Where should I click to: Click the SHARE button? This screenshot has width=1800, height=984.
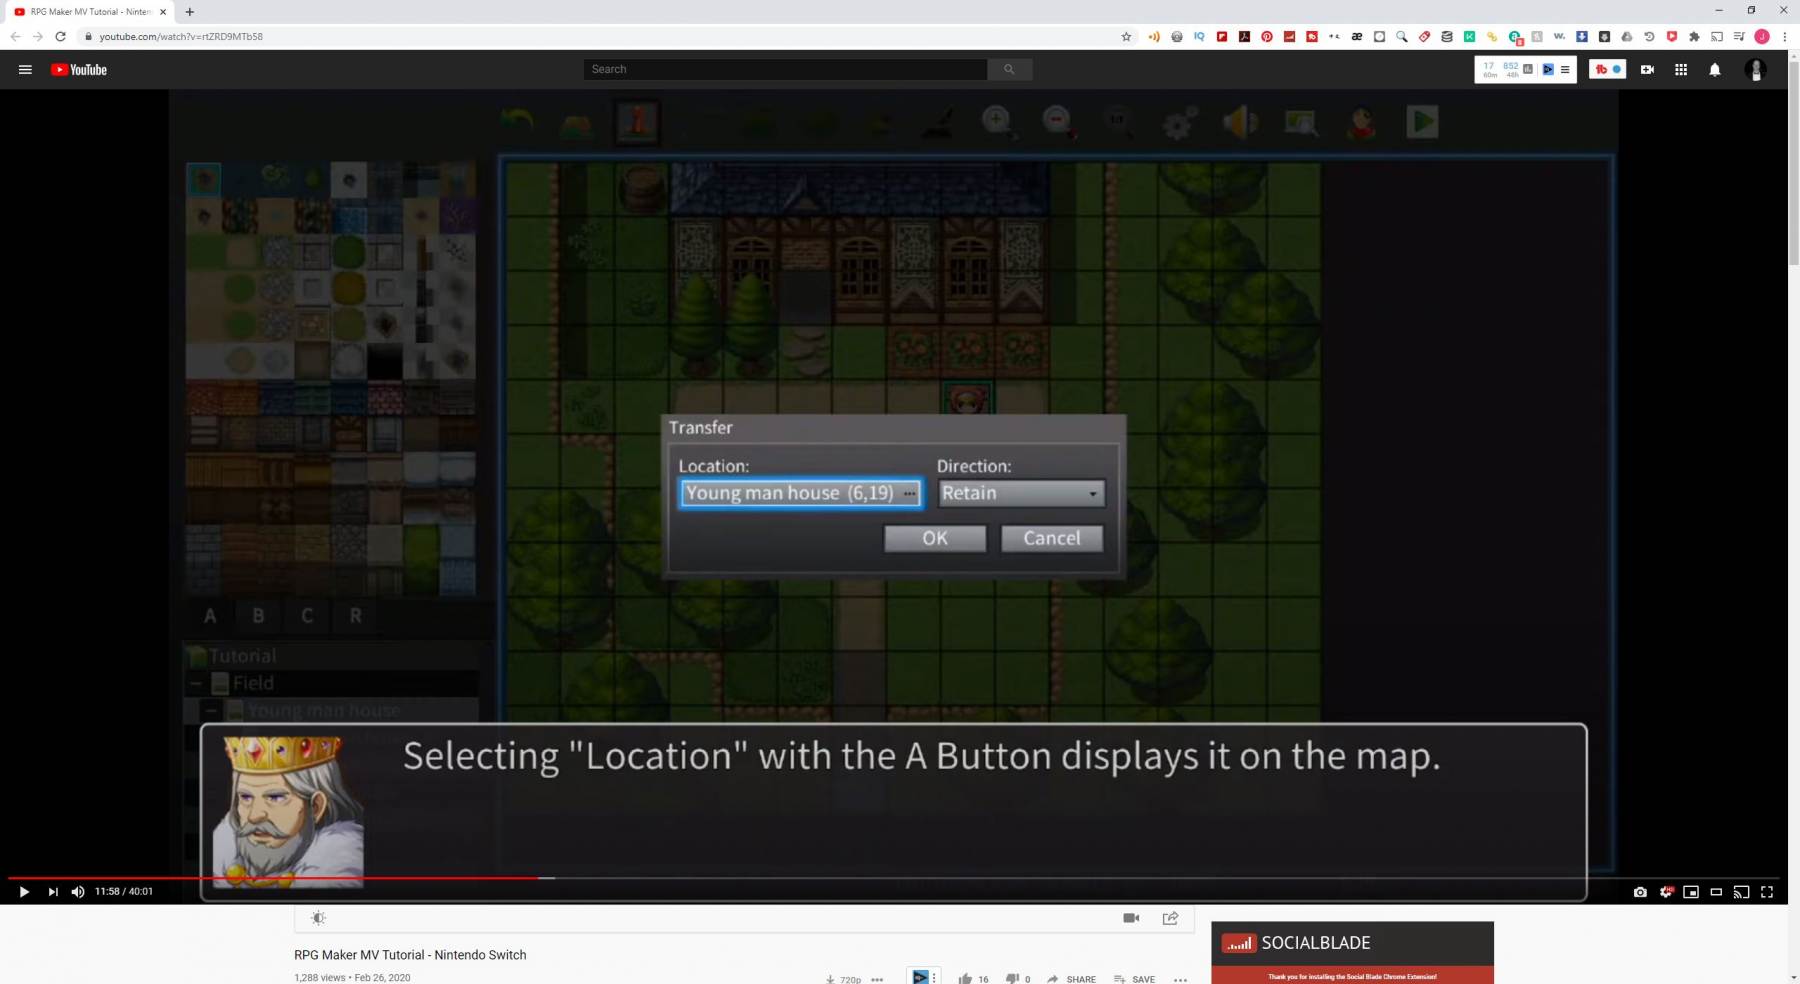[x=1071, y=979]
